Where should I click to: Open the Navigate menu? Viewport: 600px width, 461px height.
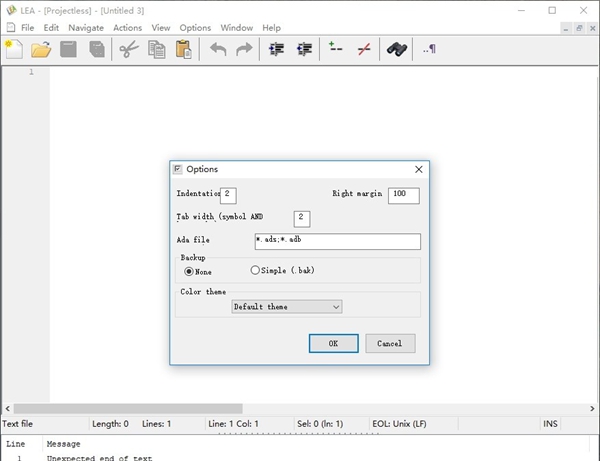coord(86,28)
